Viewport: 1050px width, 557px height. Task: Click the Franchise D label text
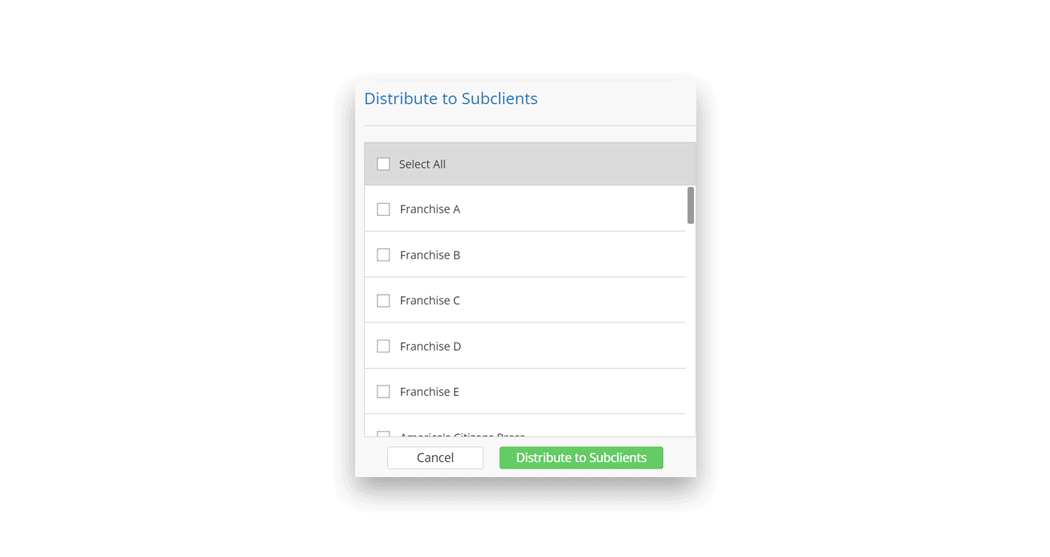point(430,346)
